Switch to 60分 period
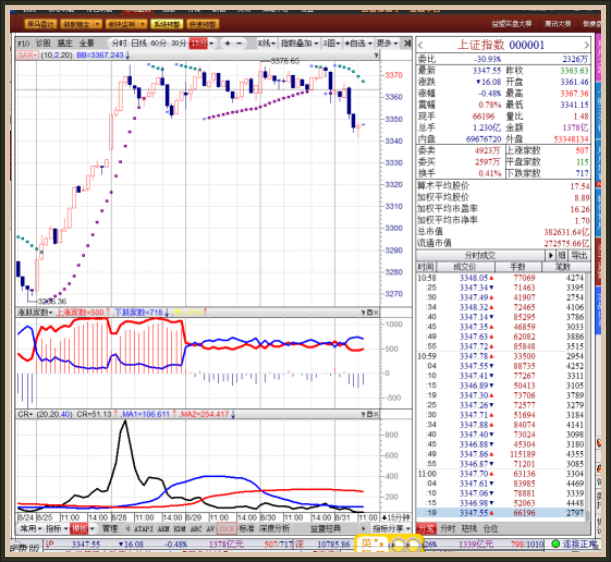 point(158,43)
